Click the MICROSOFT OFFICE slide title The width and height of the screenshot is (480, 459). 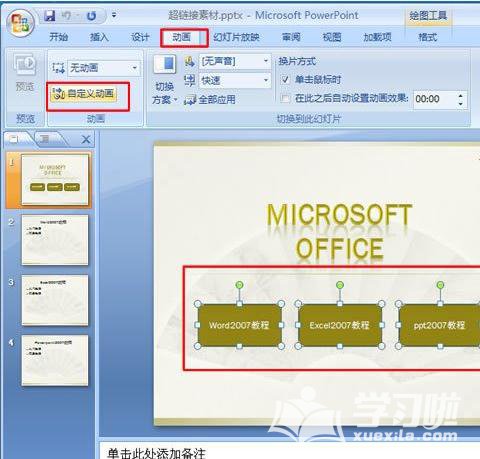[x=339, y=231]
